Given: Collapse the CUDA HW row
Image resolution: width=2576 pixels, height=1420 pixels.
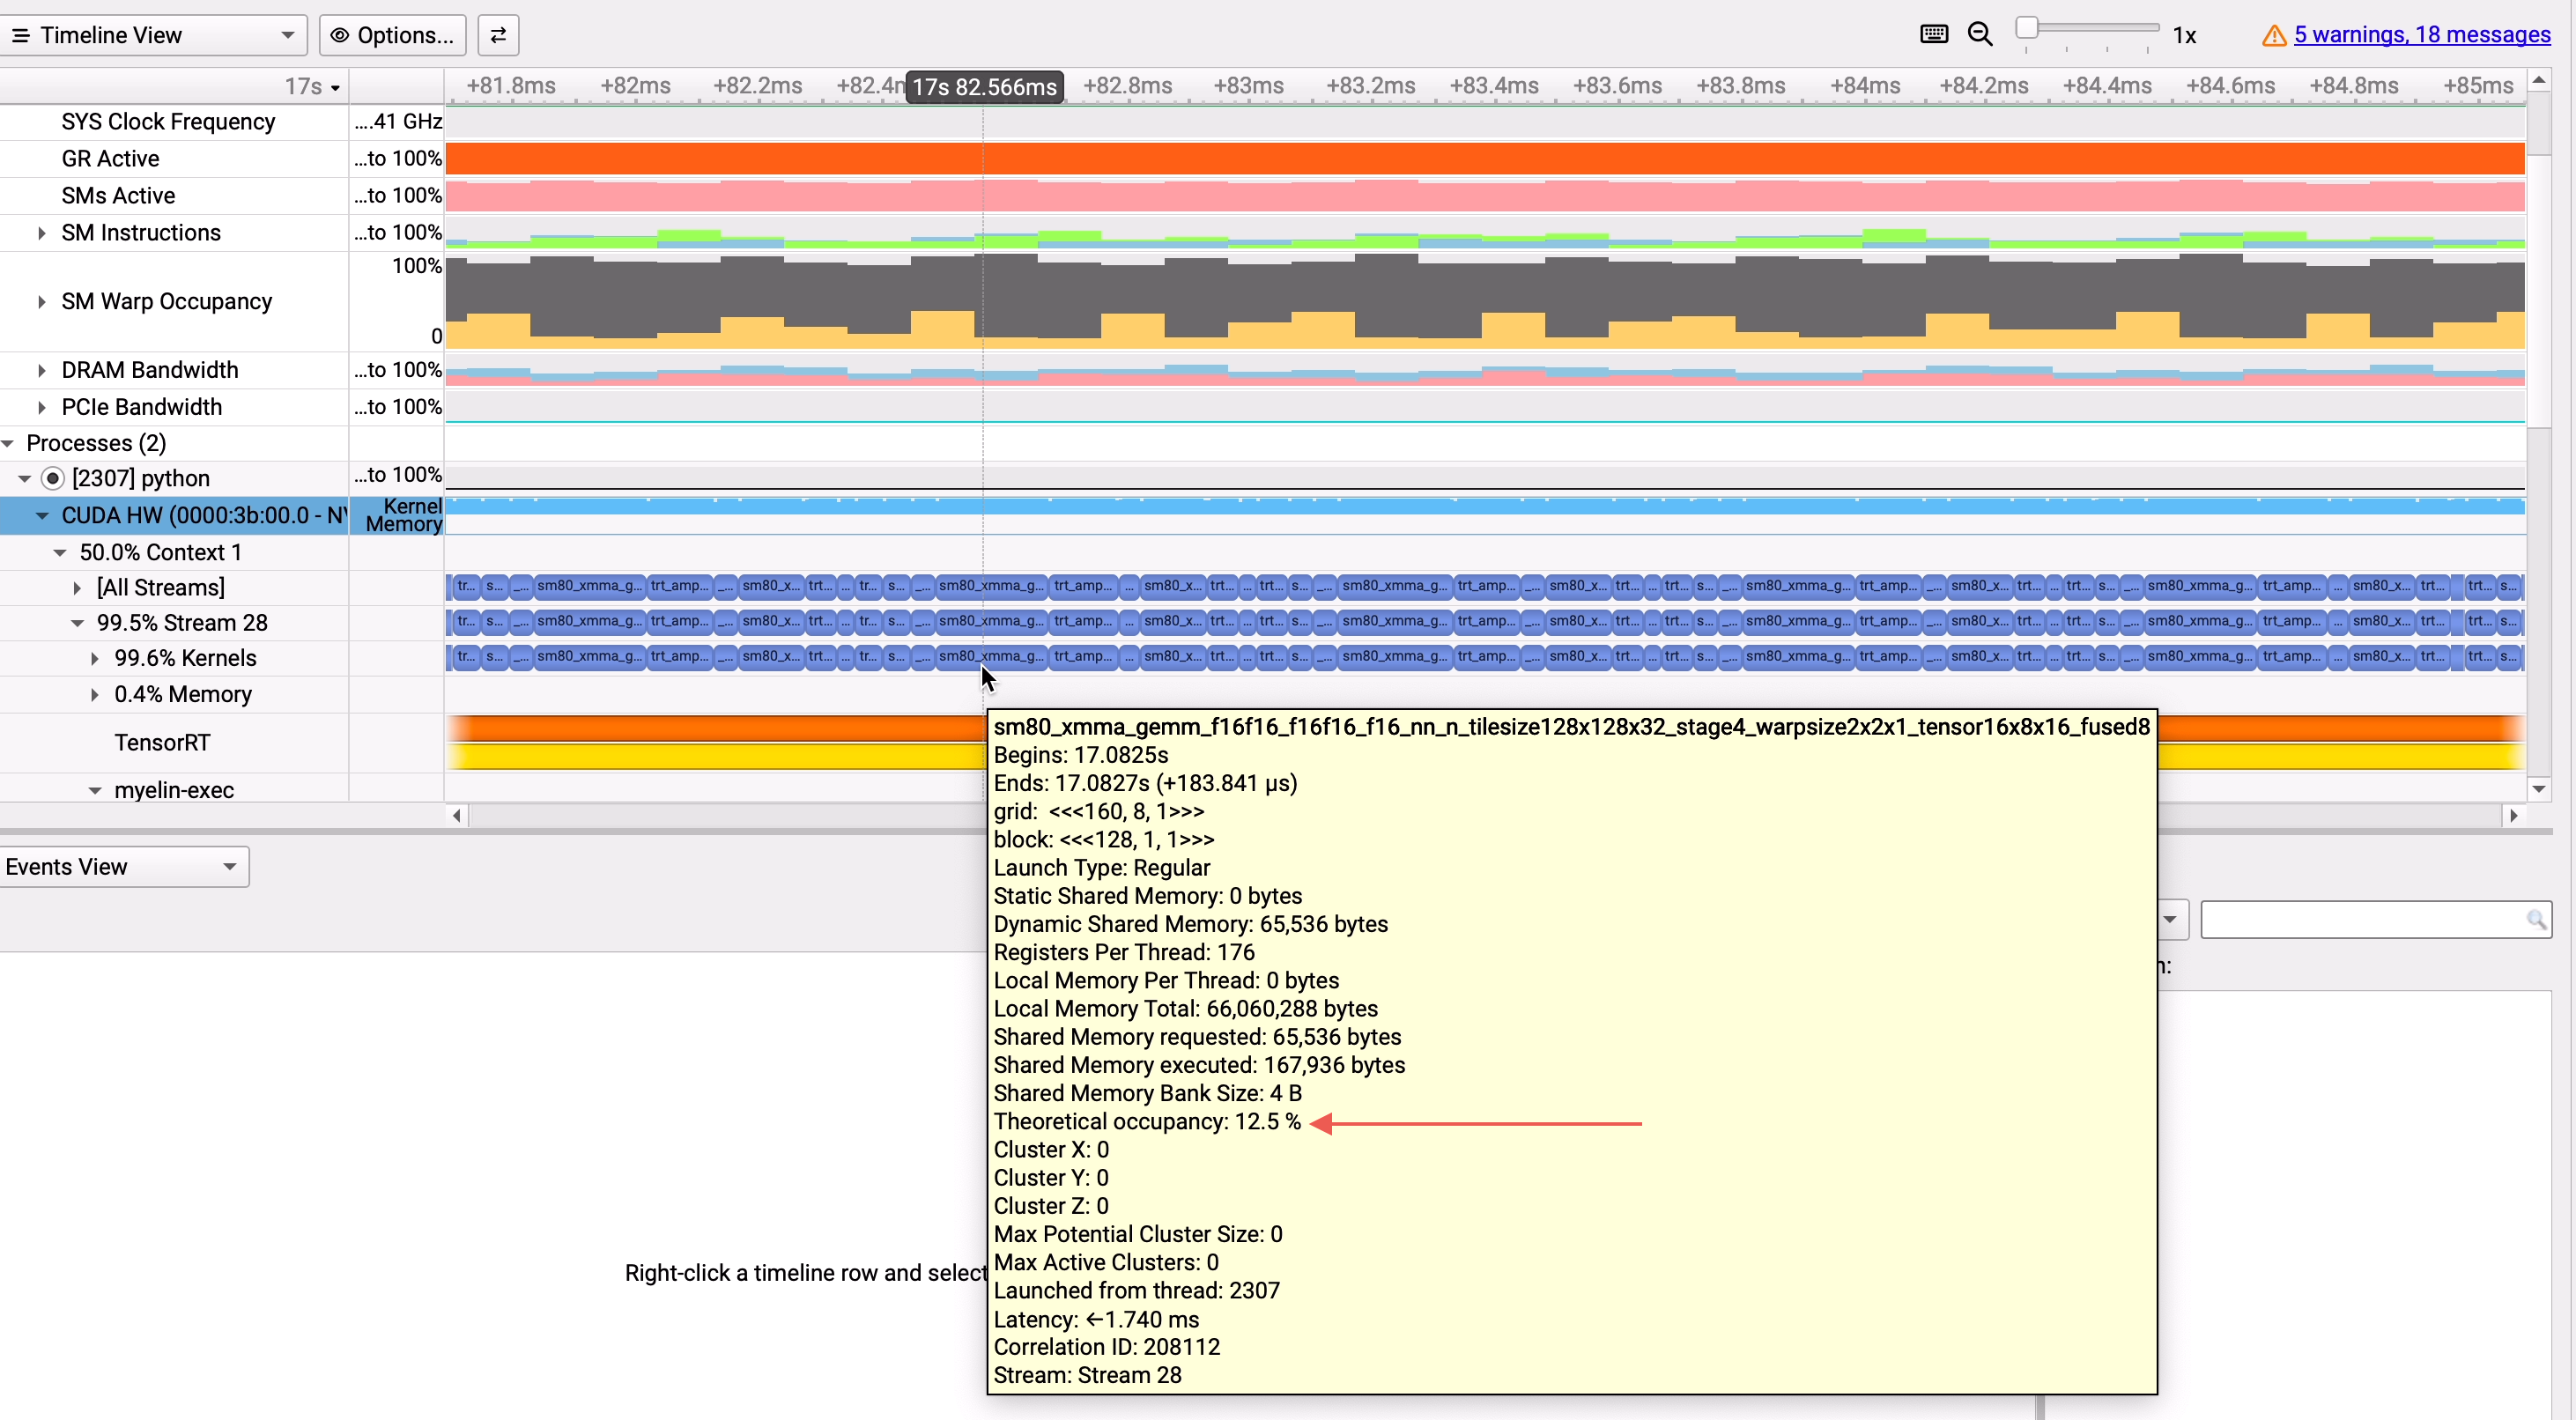Looking at the screenshot, I should 42,516.
